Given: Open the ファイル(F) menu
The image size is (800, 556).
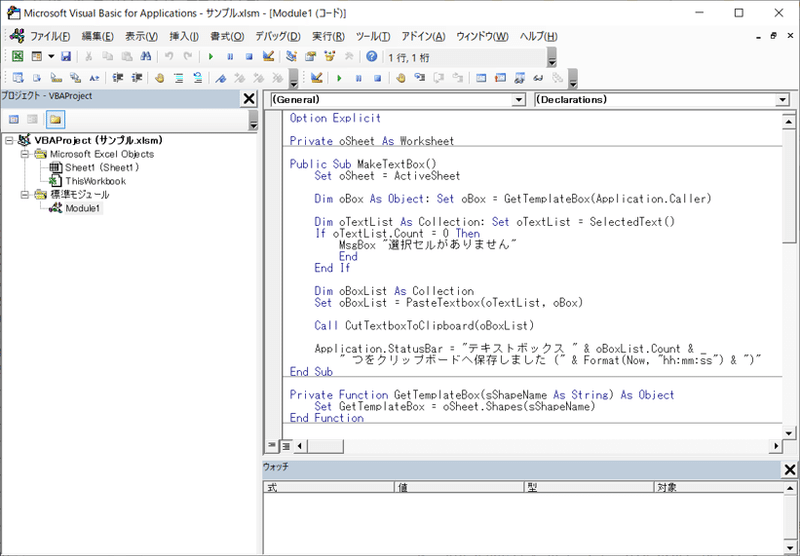Looking at the screenshot, I should (x=50, y=37).
